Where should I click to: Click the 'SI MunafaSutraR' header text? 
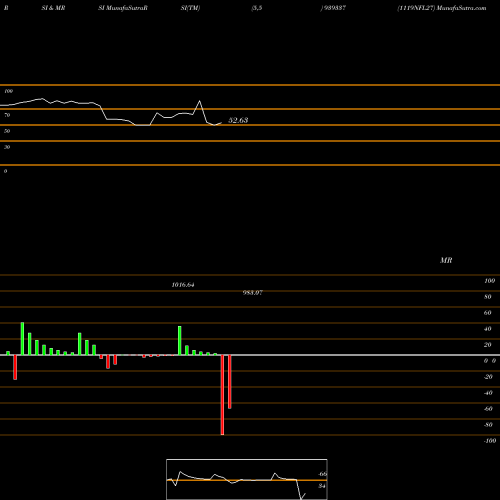tap(123, 8)
